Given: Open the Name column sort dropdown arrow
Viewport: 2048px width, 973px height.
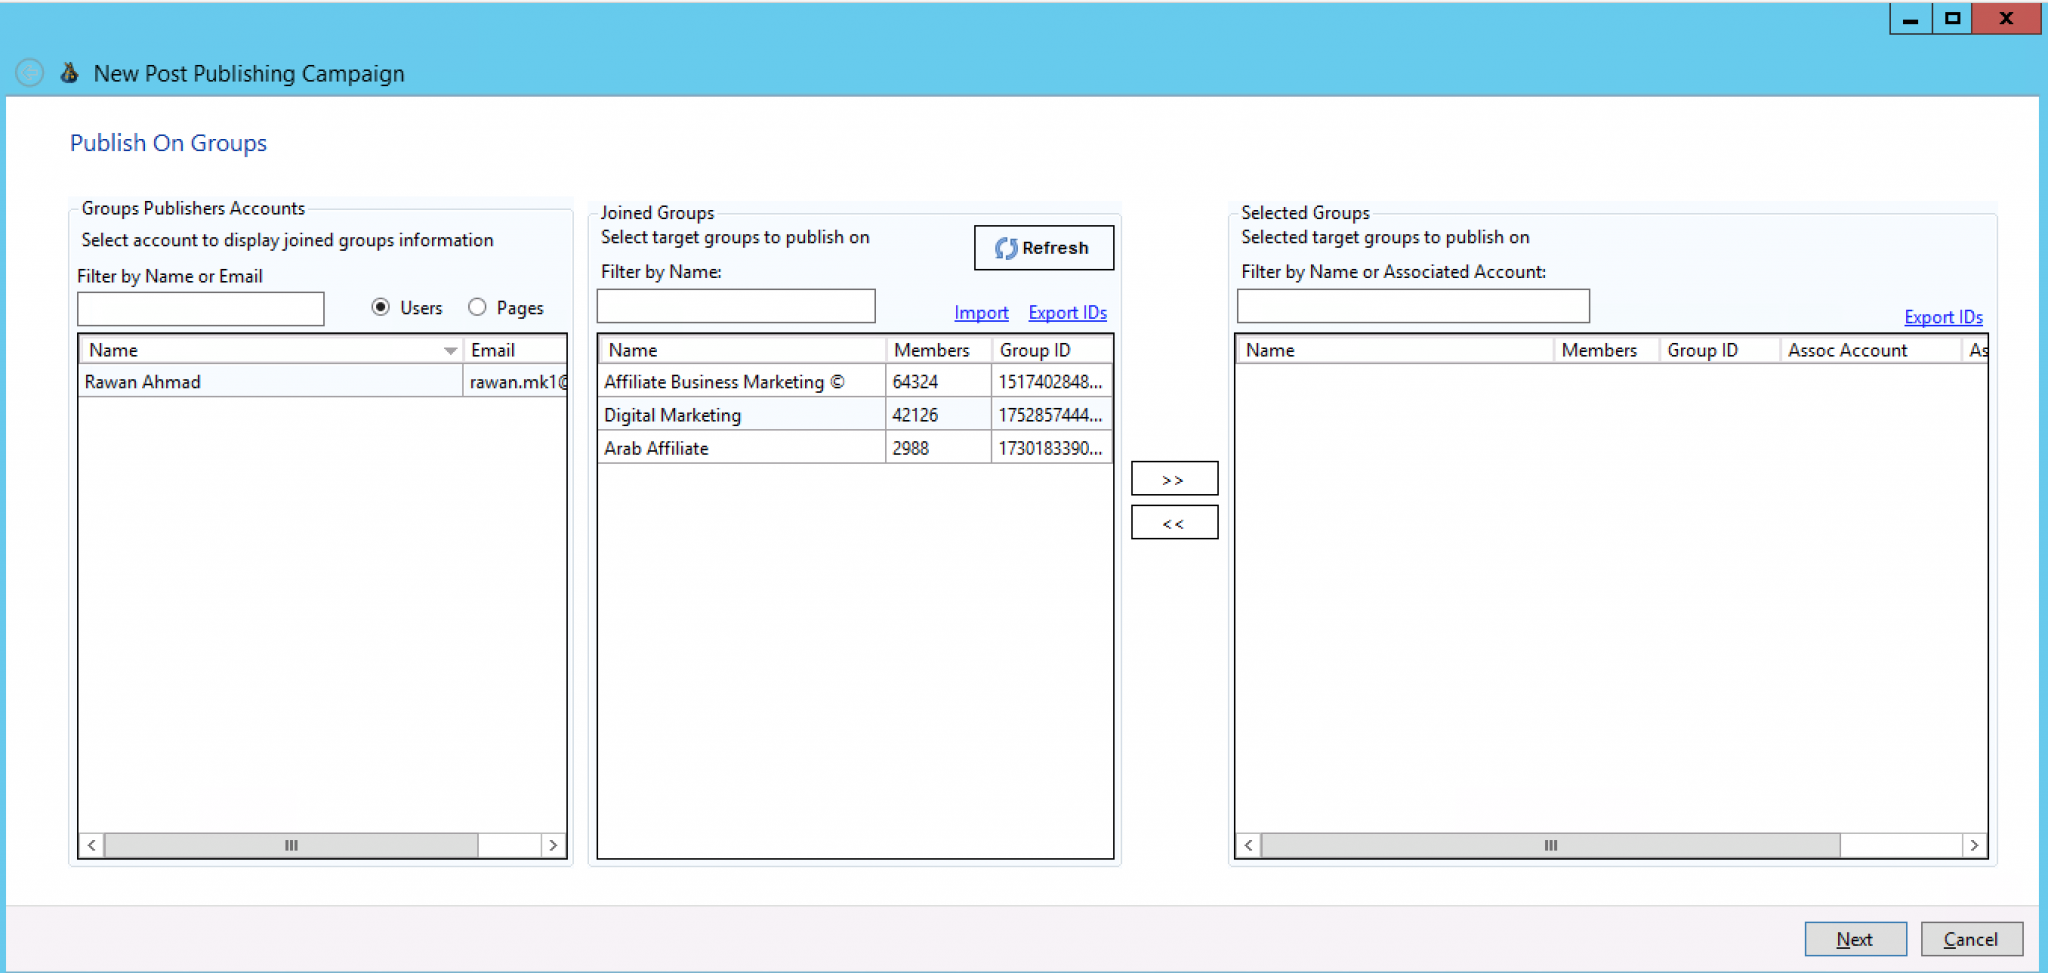Looking at the screenshot, I should tap(450, 350).
